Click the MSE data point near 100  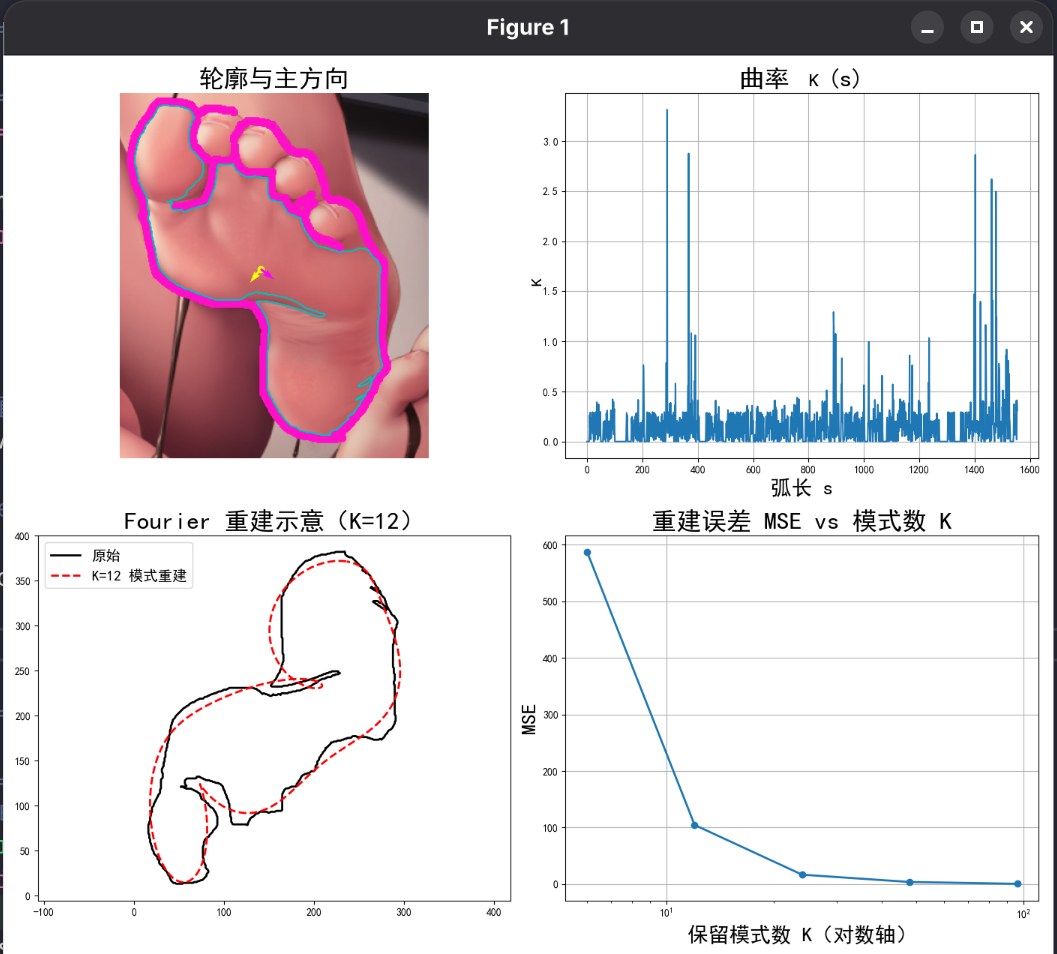point(694,825)
